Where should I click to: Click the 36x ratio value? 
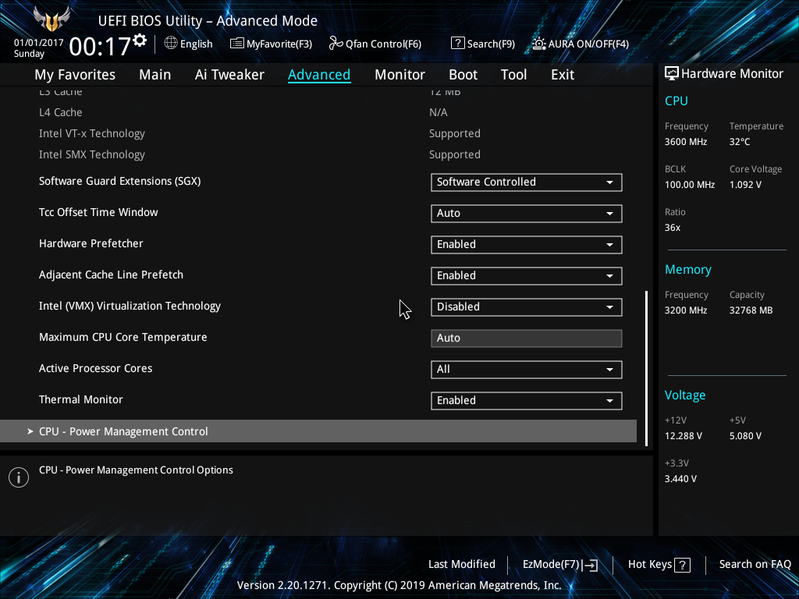(x=672, y=228)
